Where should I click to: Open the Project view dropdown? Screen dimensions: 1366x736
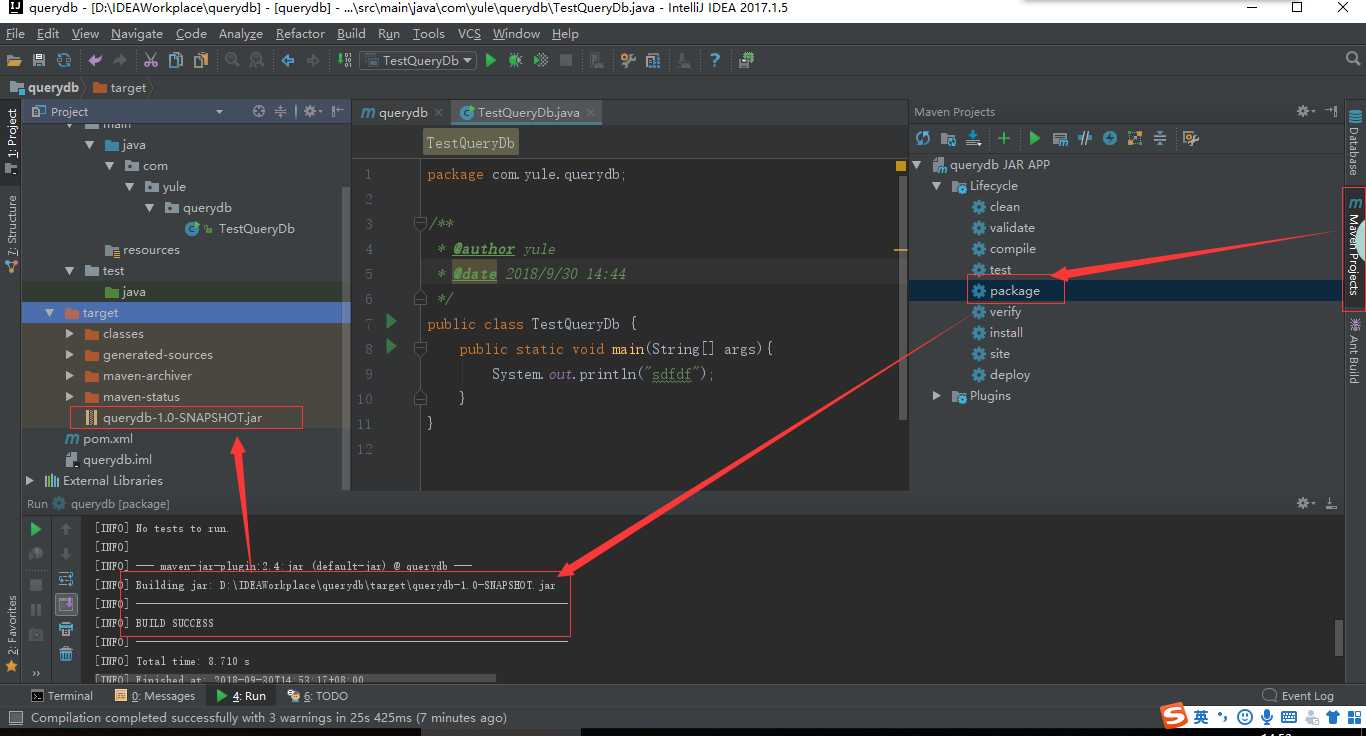click(219, 112)
